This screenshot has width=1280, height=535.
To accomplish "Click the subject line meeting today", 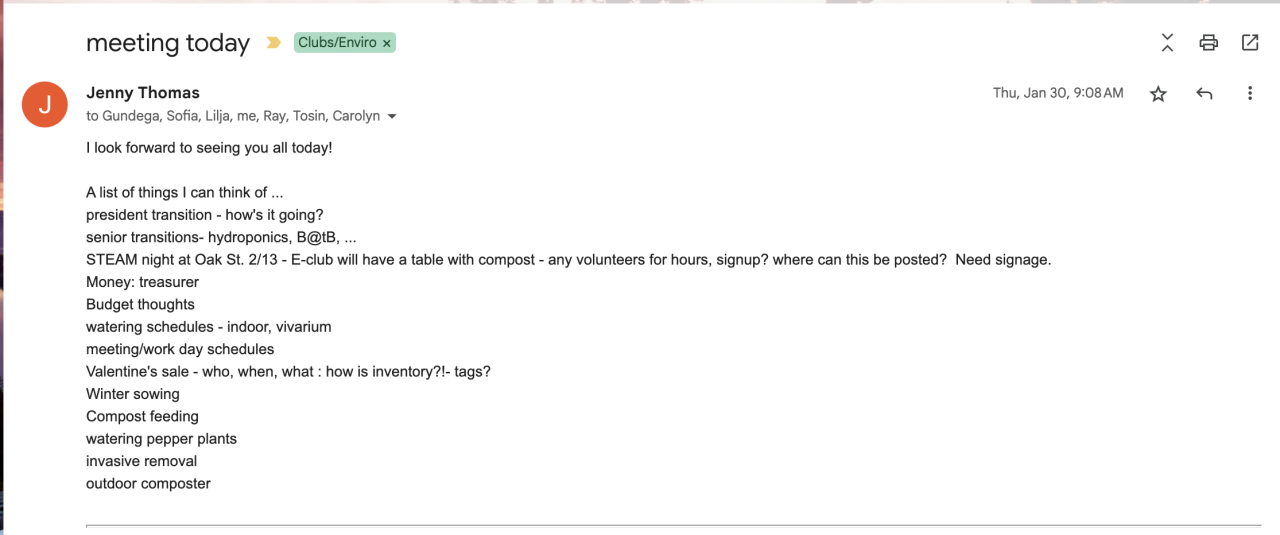I will pos(168,43).
